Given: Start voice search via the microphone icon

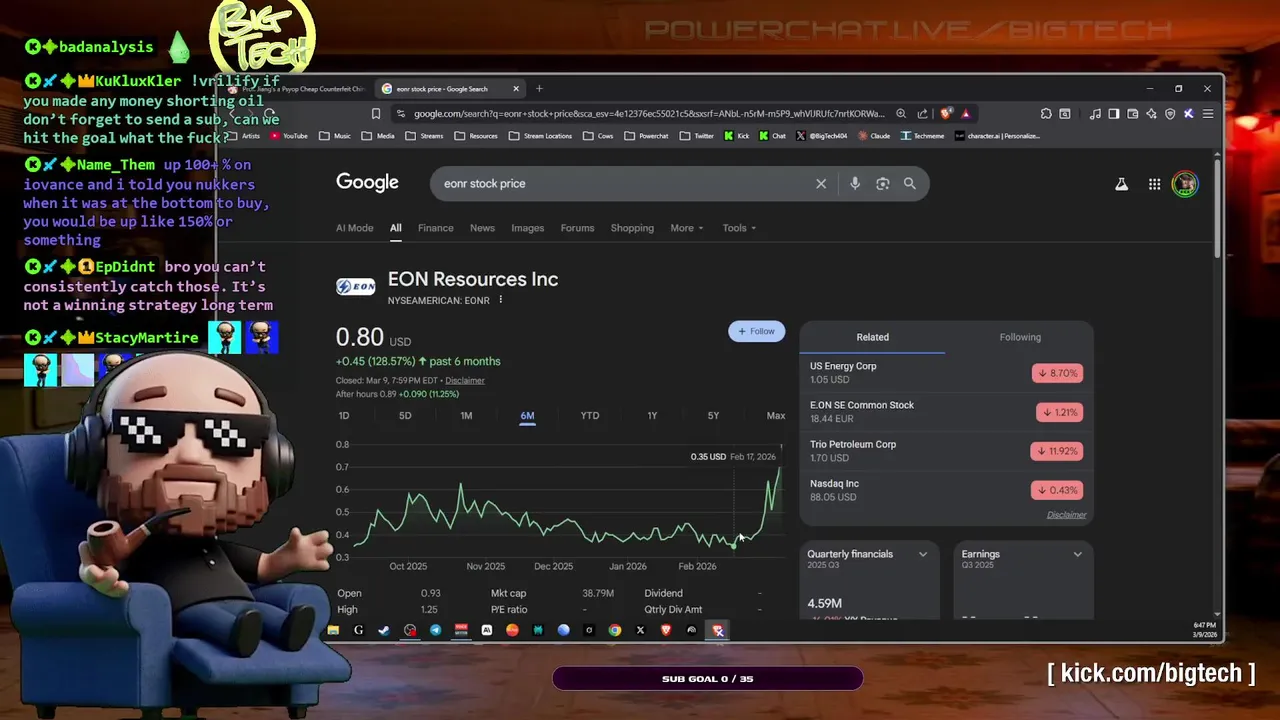Looking at the screenshot, I should pos(854,184).
